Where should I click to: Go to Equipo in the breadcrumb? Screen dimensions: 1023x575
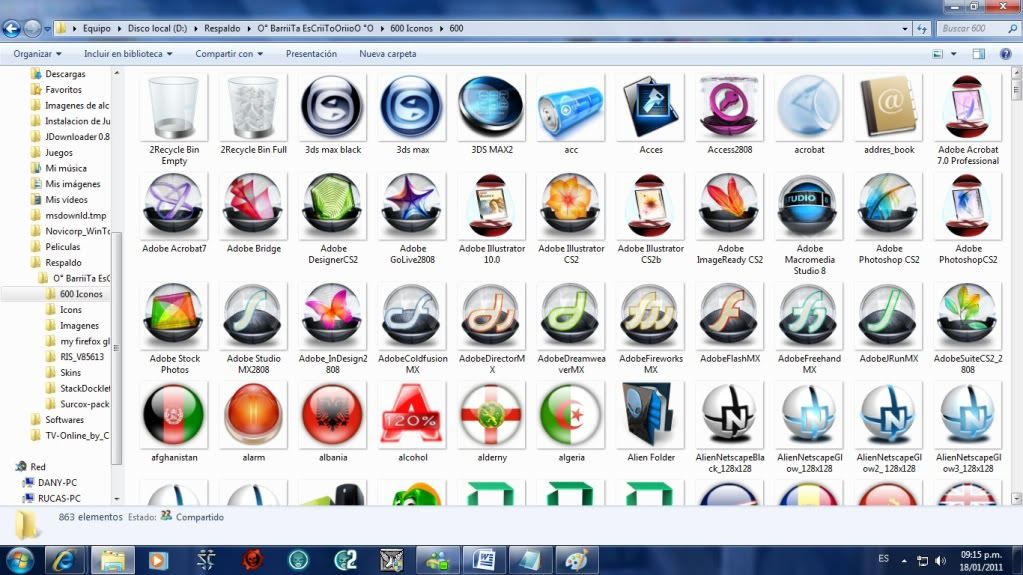[x=97, y=29]
